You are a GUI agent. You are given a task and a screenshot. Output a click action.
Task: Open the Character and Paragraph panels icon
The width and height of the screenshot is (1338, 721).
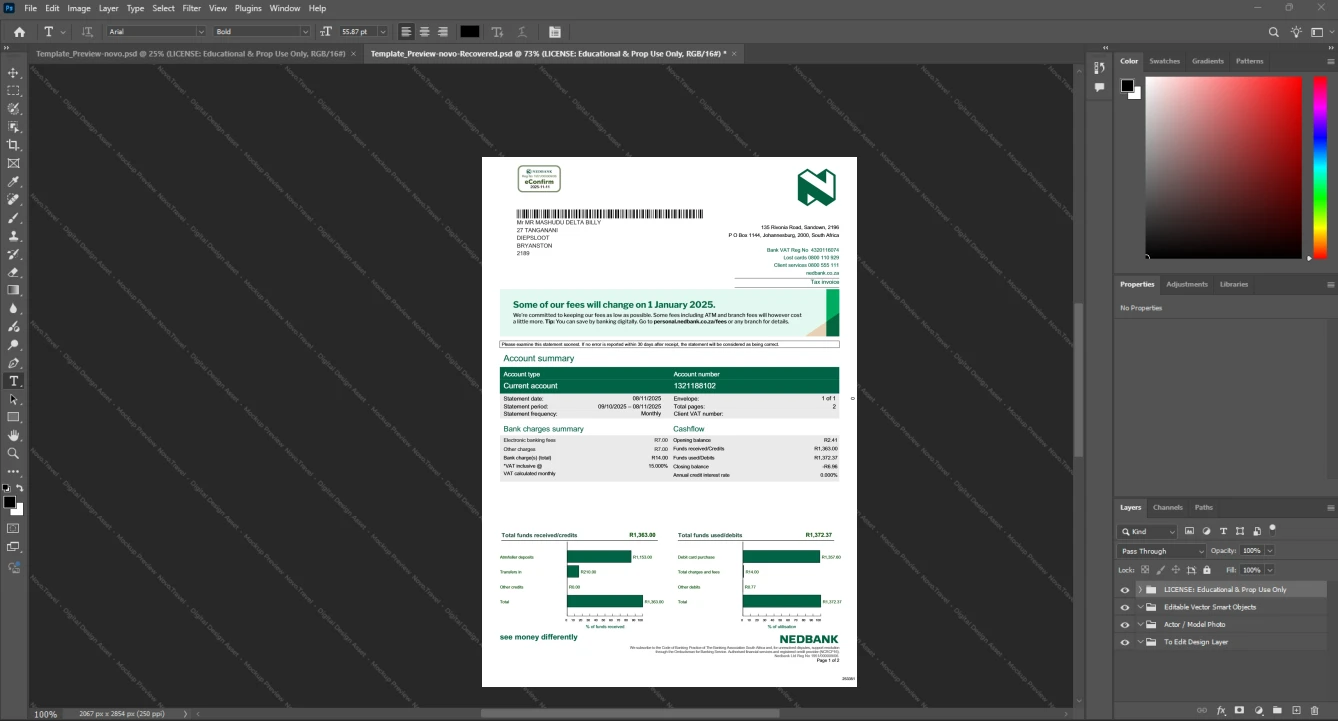[x=555, y=32]
